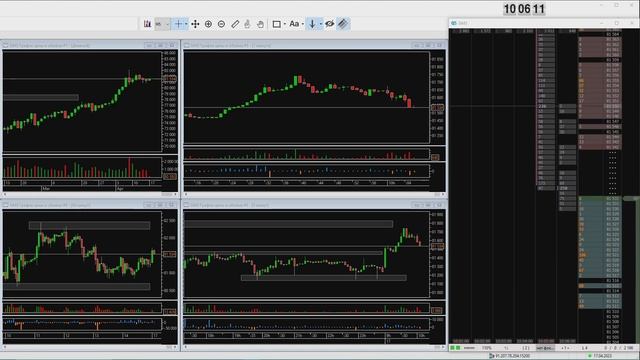The width and height of the screenshot is (640, 360).
Task: Click the order book footer scale slider
Action: 469,348
